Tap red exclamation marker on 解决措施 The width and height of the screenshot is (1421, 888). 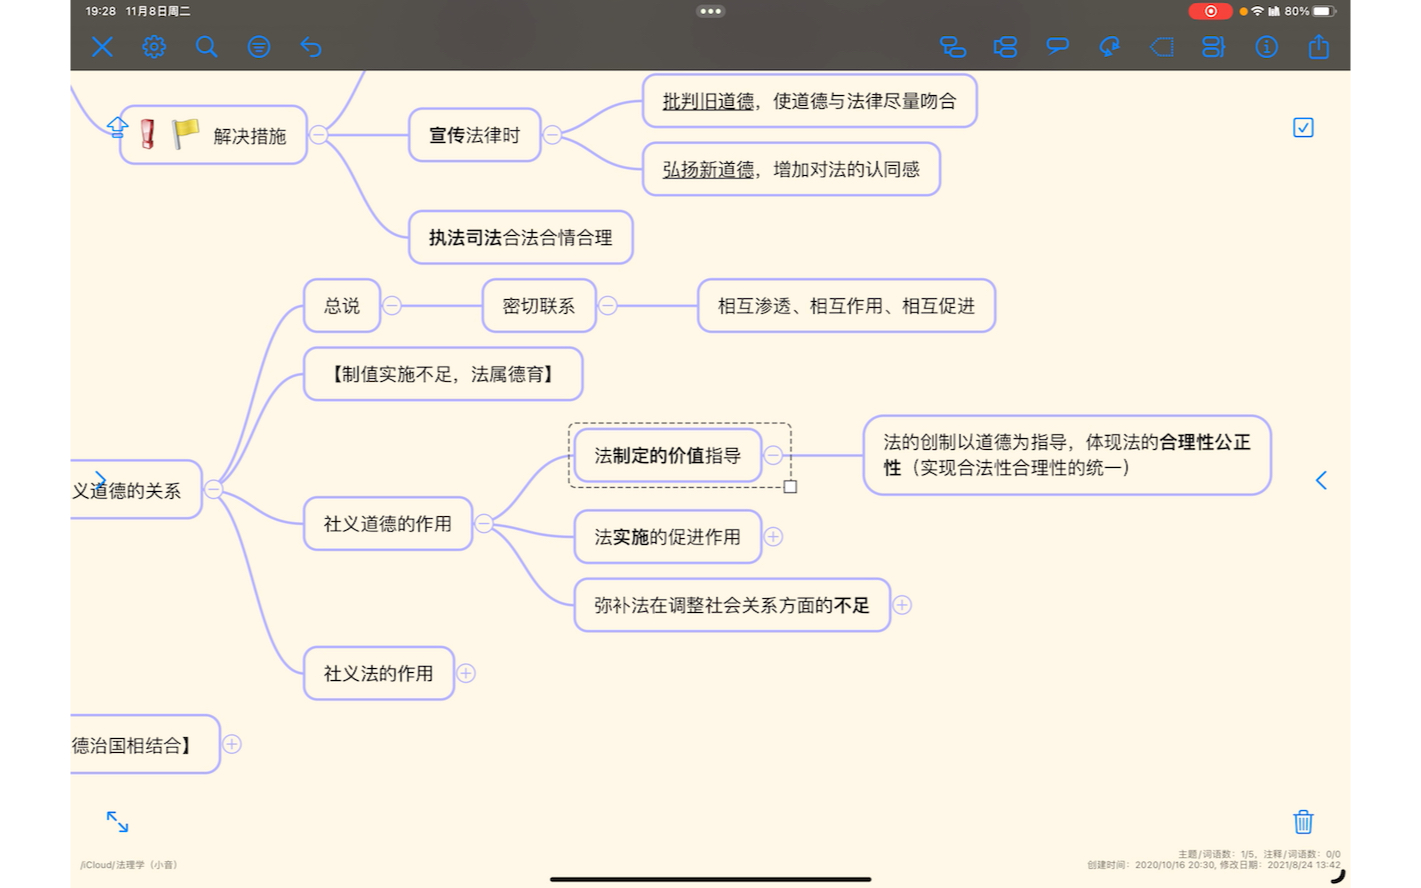[148, 134]
